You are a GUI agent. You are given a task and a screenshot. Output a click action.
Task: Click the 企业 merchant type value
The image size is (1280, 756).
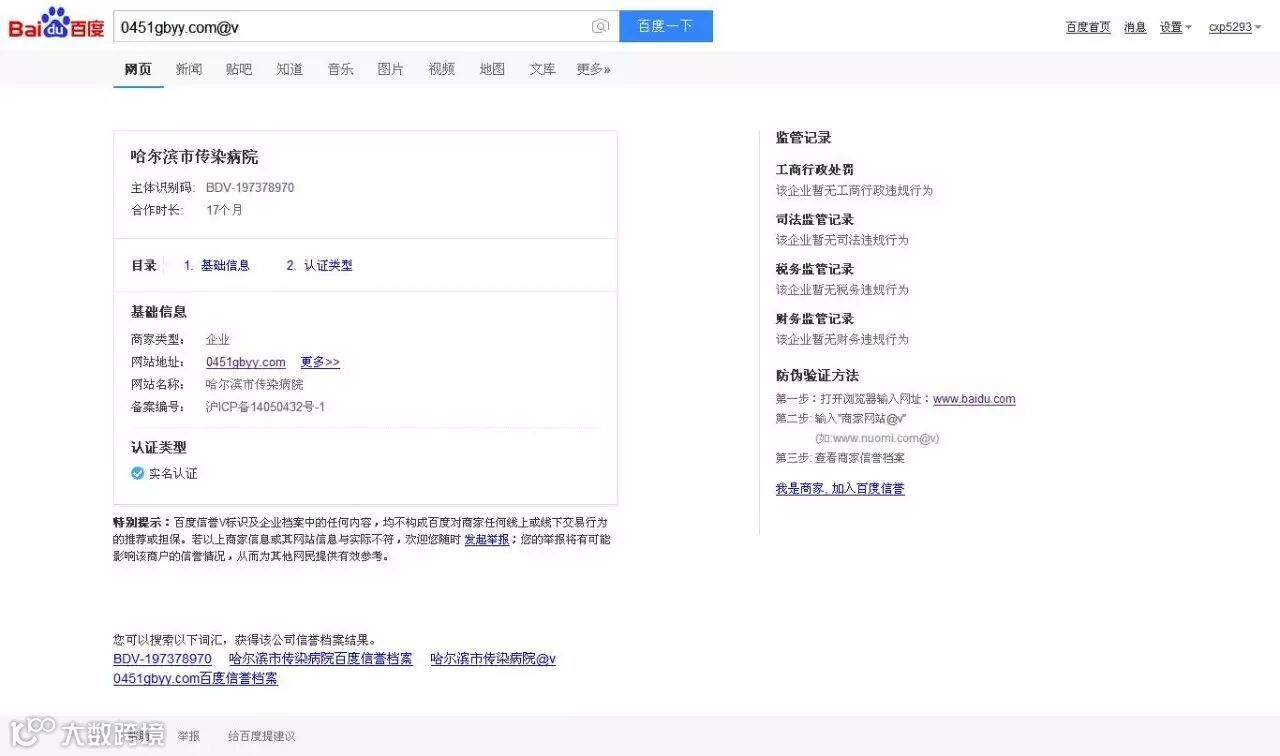218,340
